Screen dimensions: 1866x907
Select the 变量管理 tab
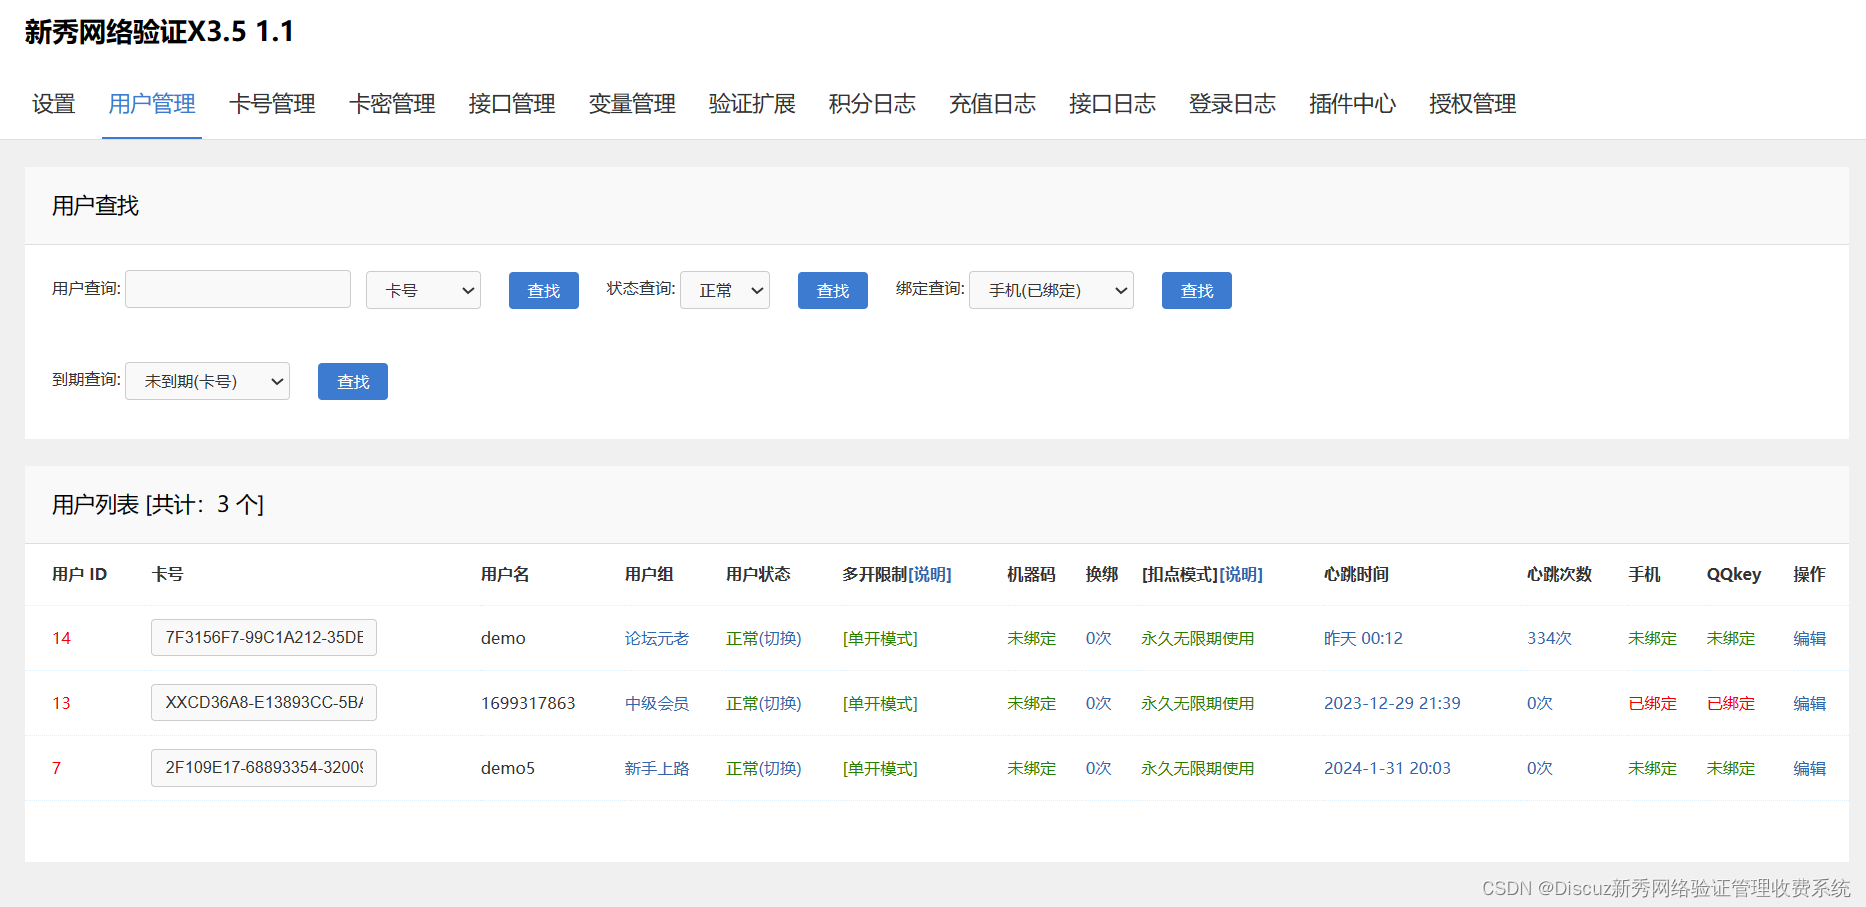click(632, 104)
